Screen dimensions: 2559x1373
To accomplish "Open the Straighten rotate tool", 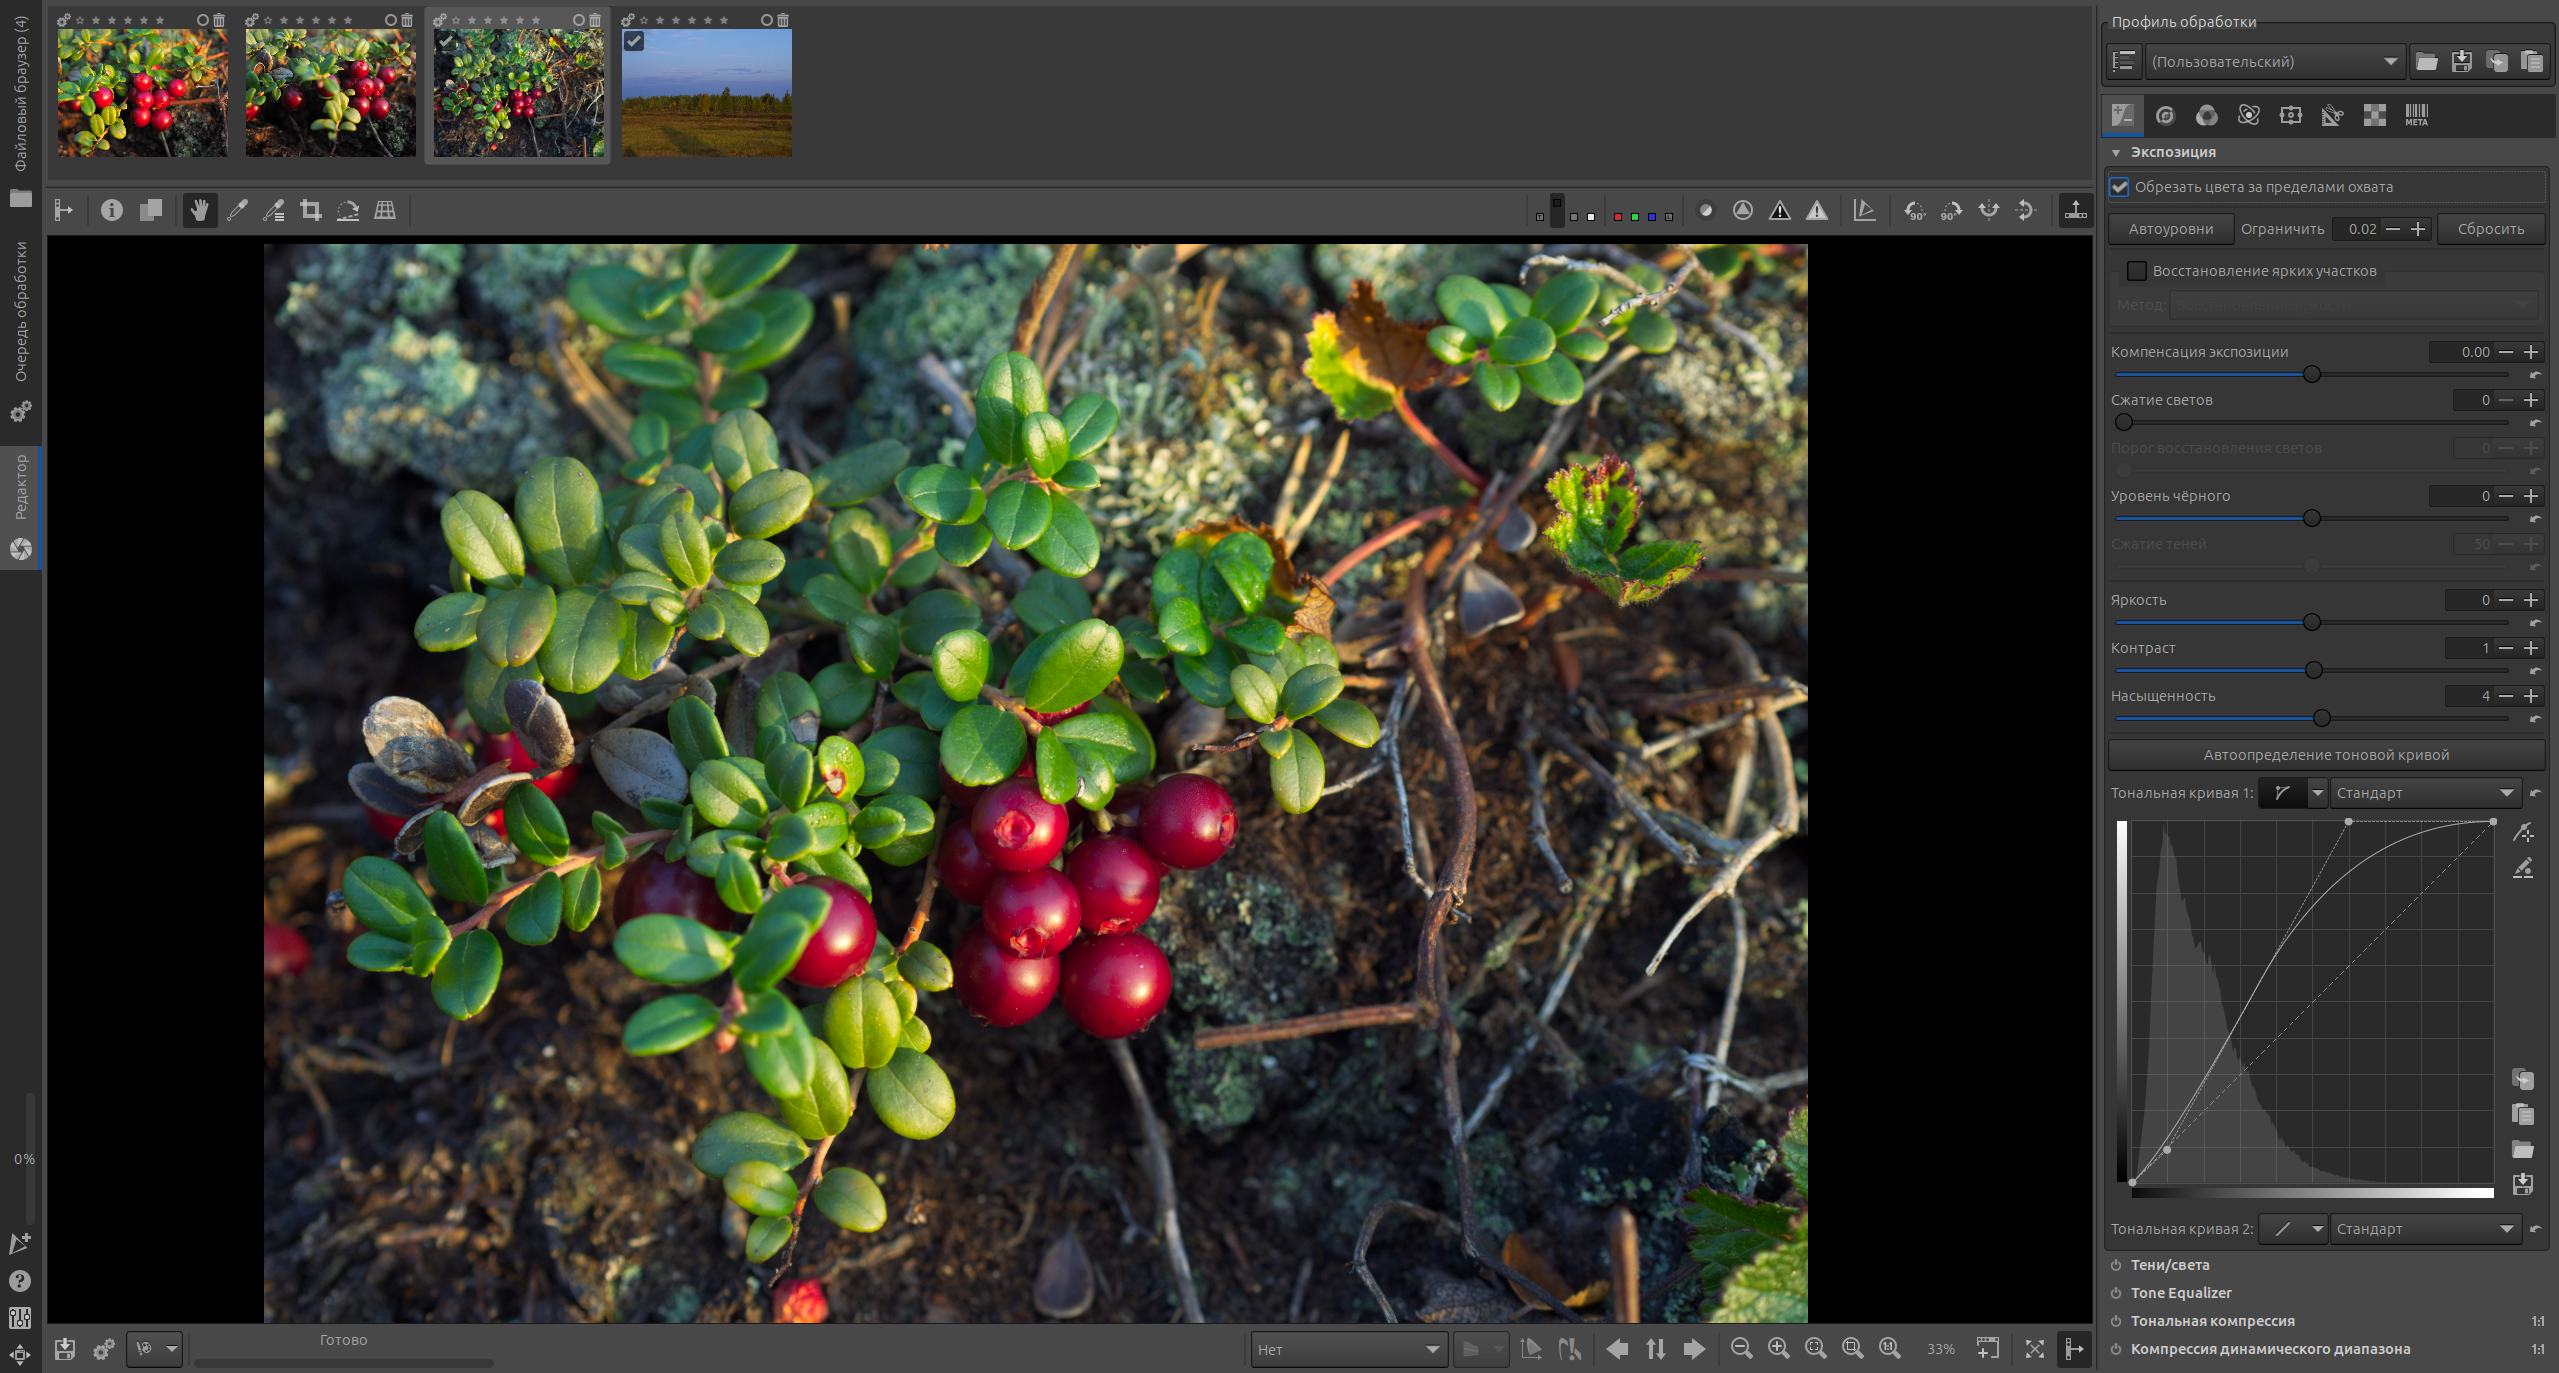I will 348,210.
